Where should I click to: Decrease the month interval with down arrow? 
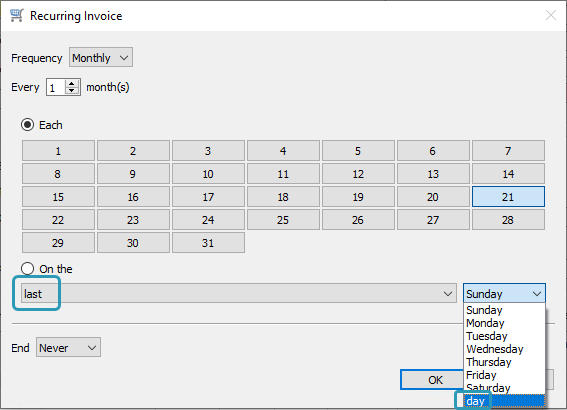tap(72, 90)
